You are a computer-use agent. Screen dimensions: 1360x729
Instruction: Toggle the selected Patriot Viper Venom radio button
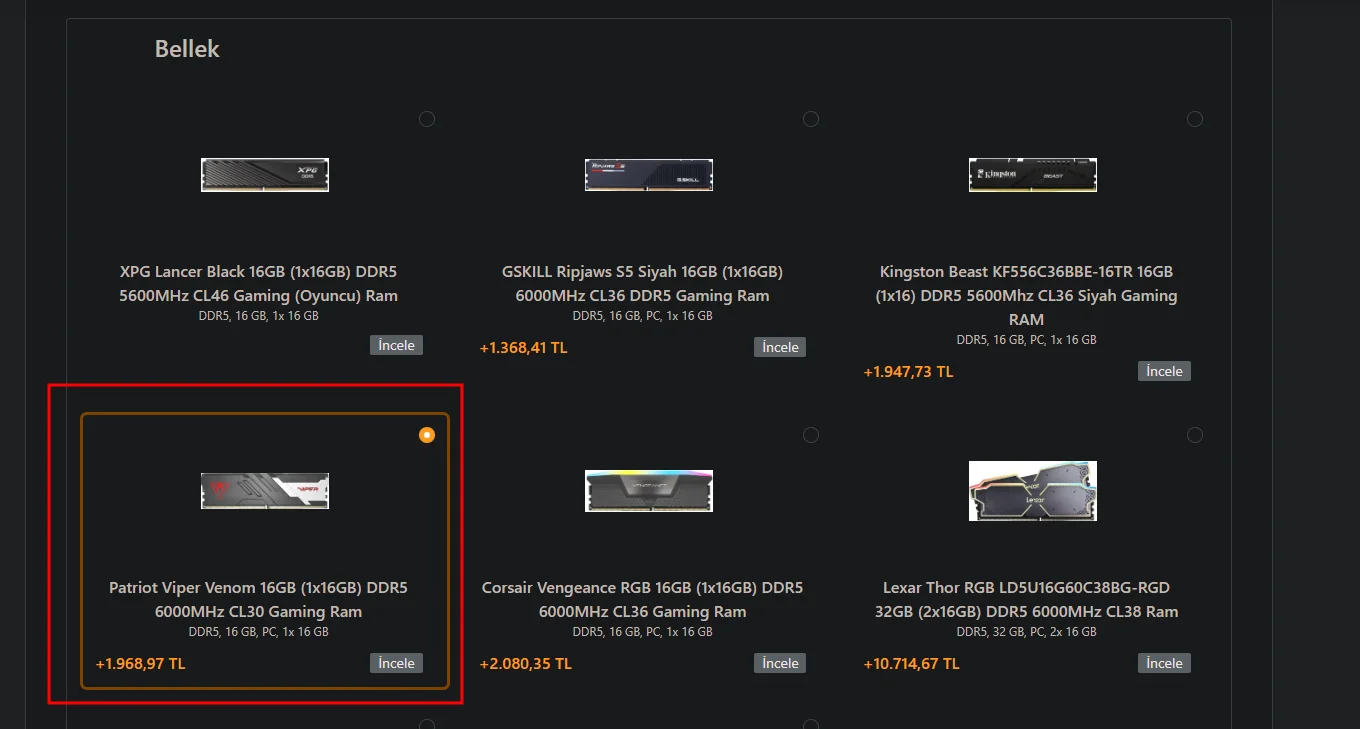(x=427, y=435)
